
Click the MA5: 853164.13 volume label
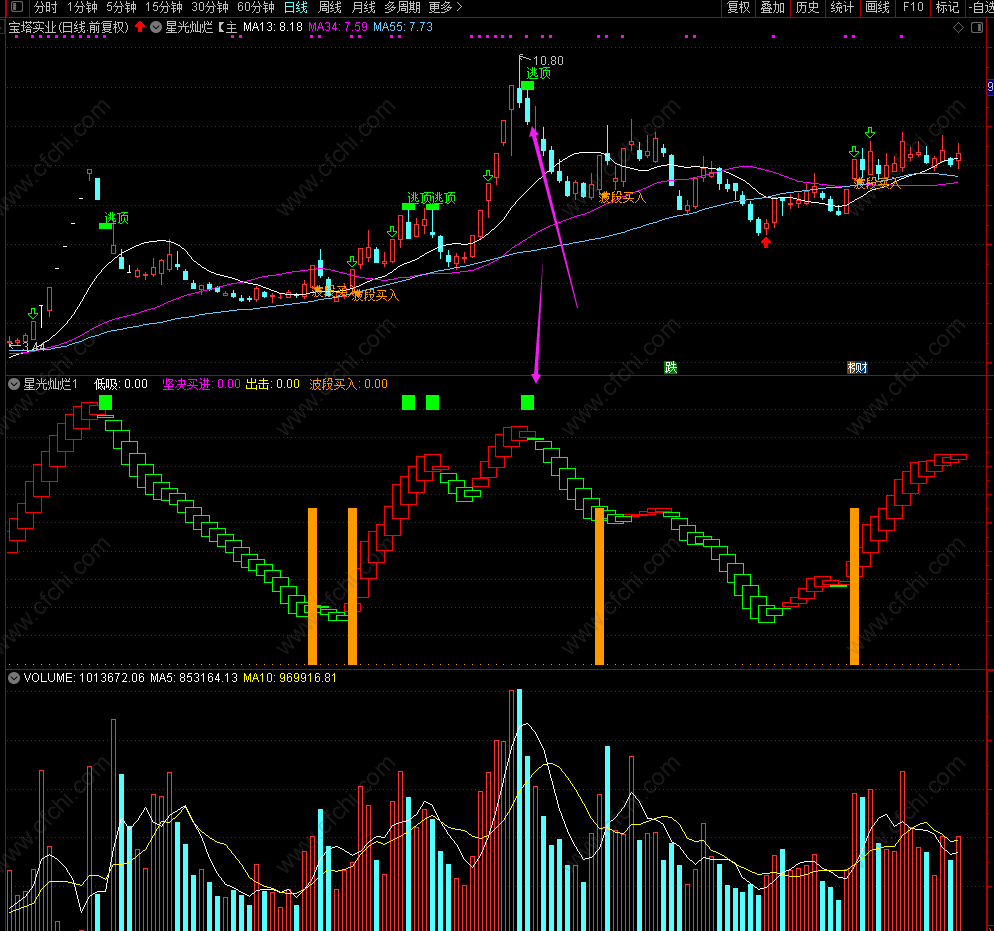pyautogui.click(x=194, y=678)
